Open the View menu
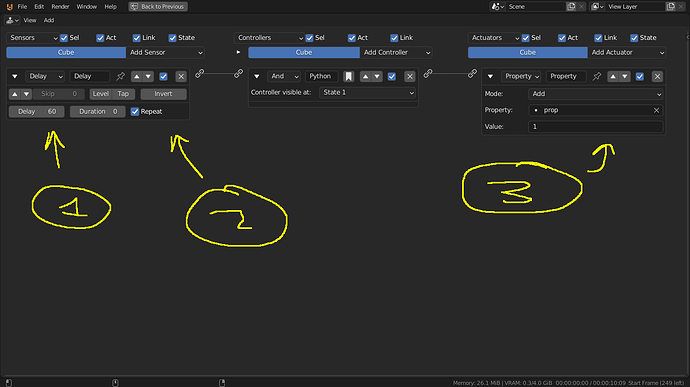 pos(30,20)
